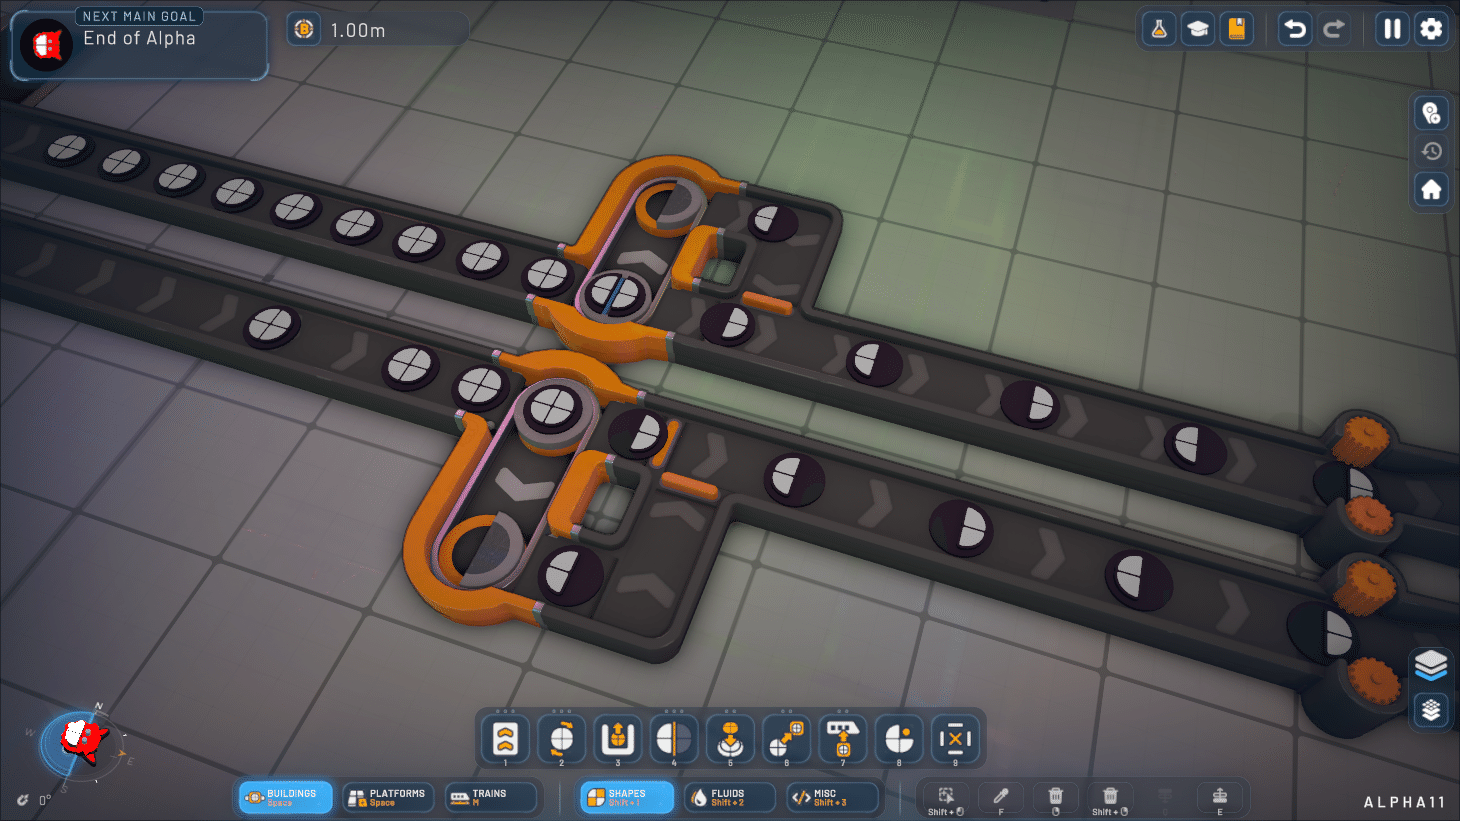1460x821 pixels.
Task: Pause the game simulation
Action: pos(1392,29)
